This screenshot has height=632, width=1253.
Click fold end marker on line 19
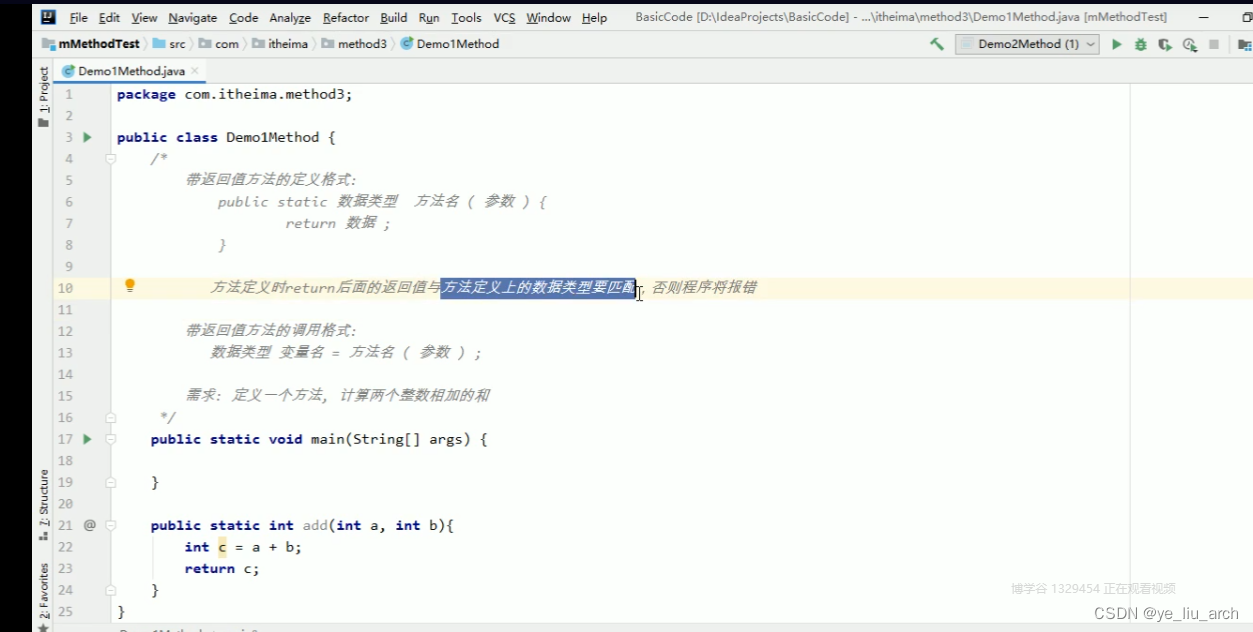coord(111,482)
